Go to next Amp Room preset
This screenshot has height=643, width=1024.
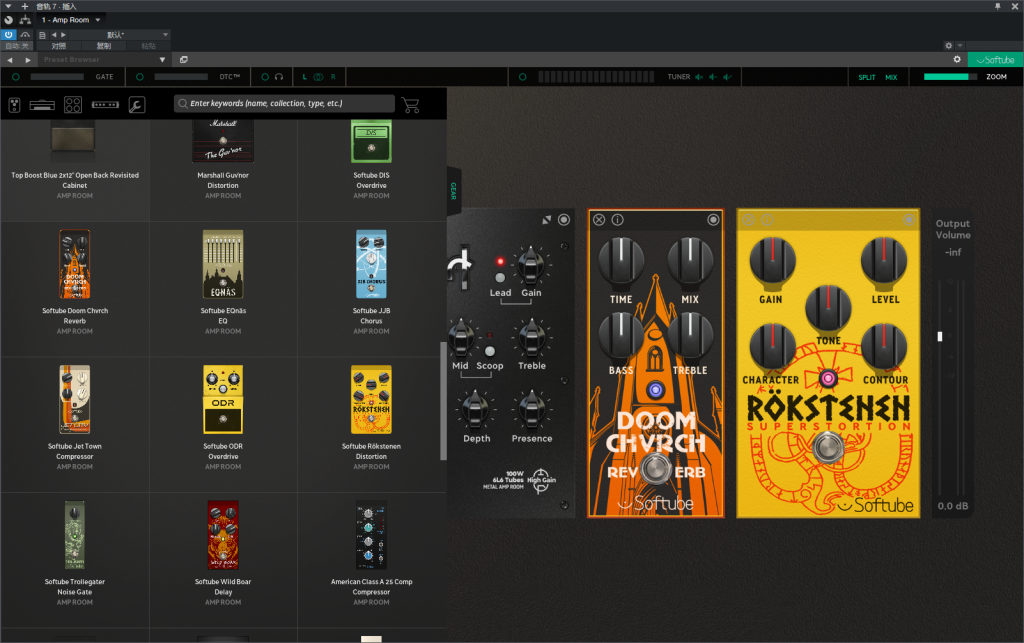[x=27, y=59]
